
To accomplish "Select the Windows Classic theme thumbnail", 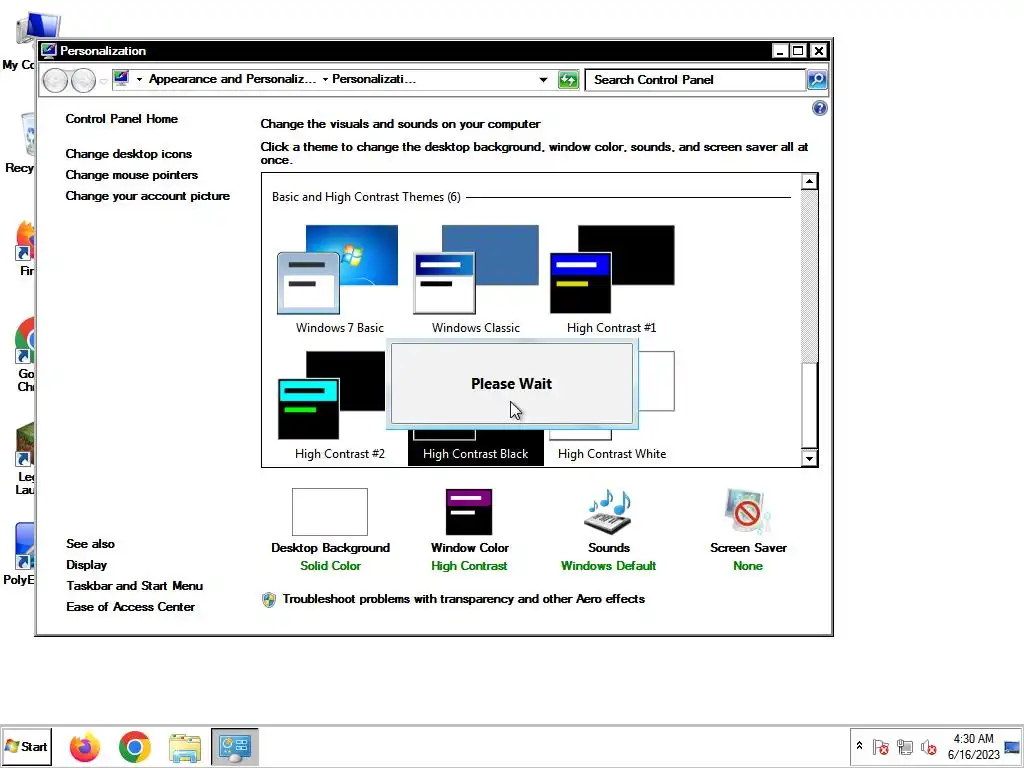I will click(x=476, y=269).
